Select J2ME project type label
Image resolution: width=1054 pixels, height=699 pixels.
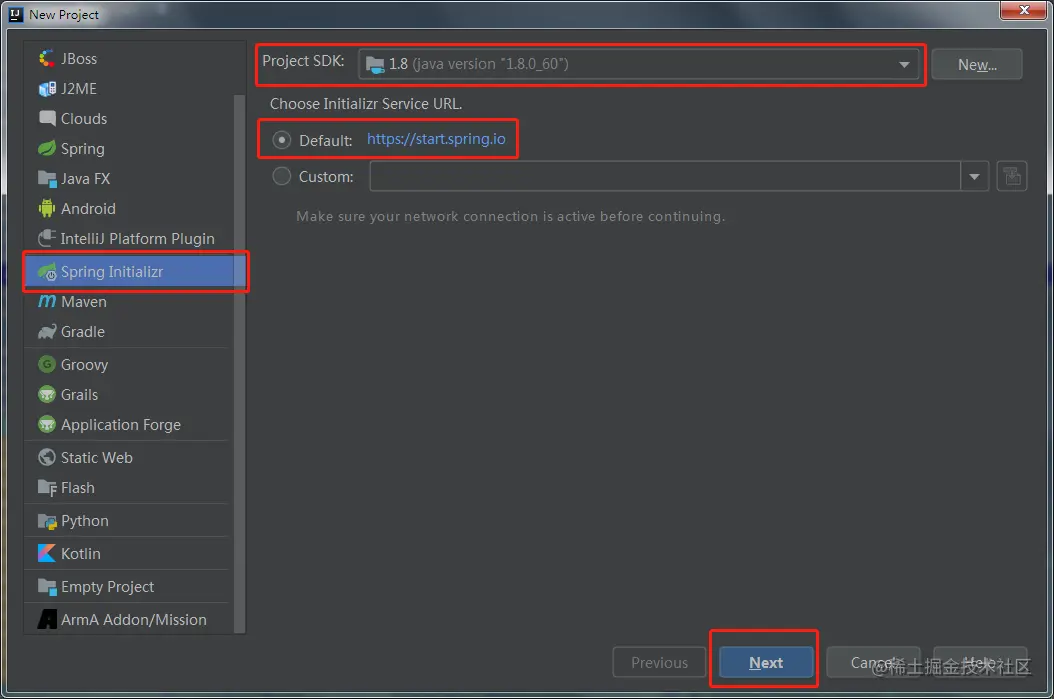[79, 89]
